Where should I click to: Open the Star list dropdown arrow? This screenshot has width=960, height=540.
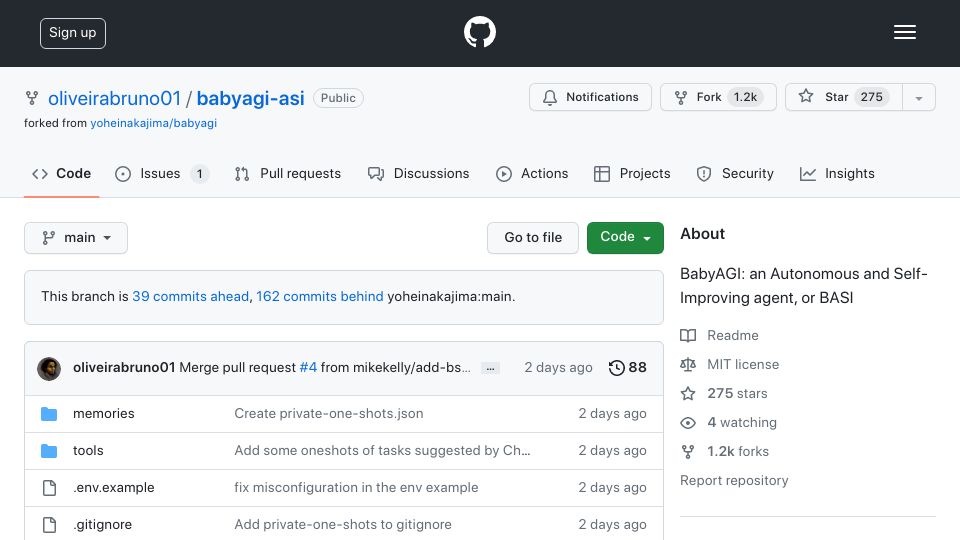919,97
